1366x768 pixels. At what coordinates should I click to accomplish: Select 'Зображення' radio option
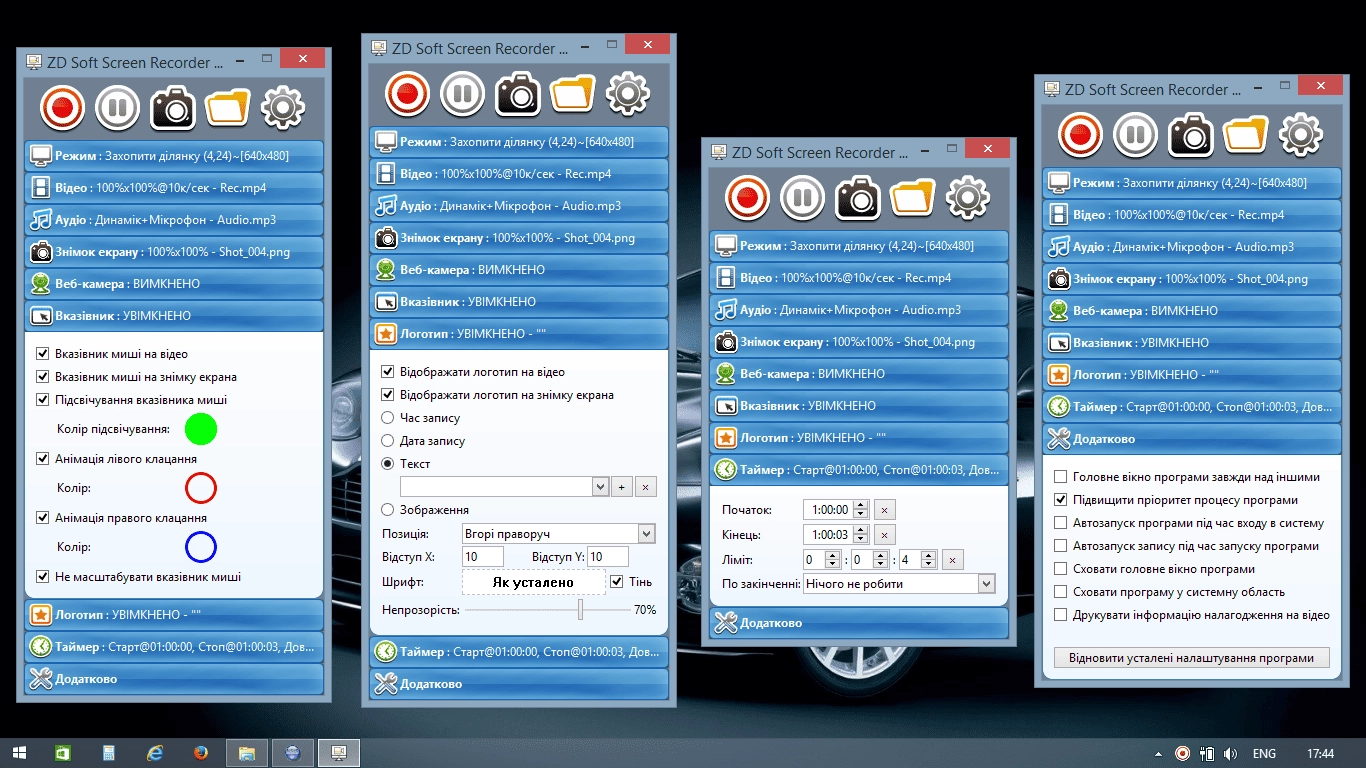[x=388, y=510]
